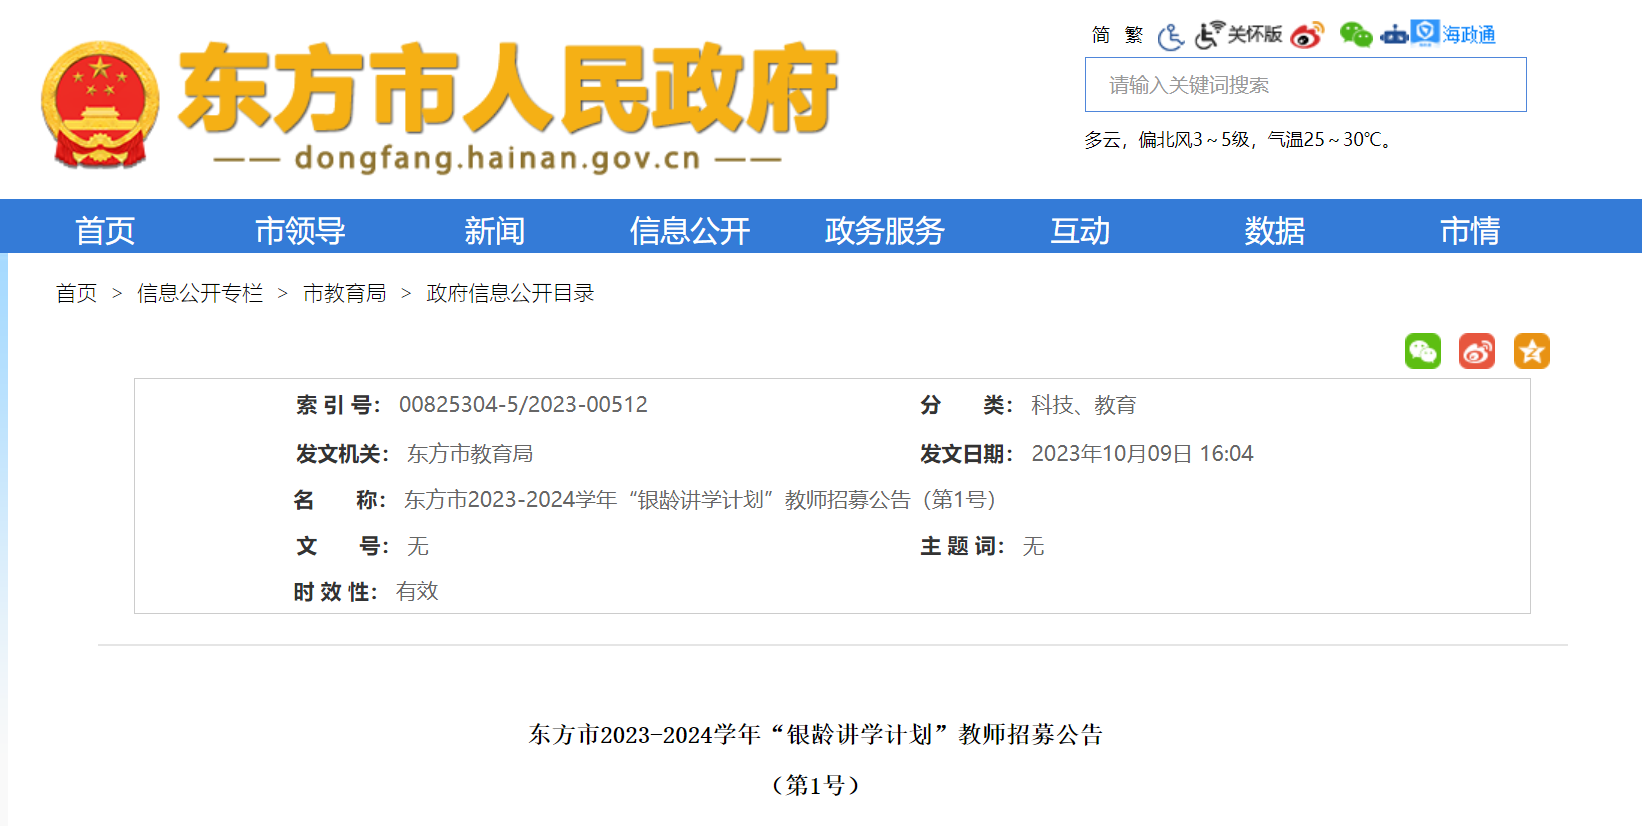1642x826 pixels.
Task: Click the index number 00825304-5/2023-00512
Action: pos(523,405)
